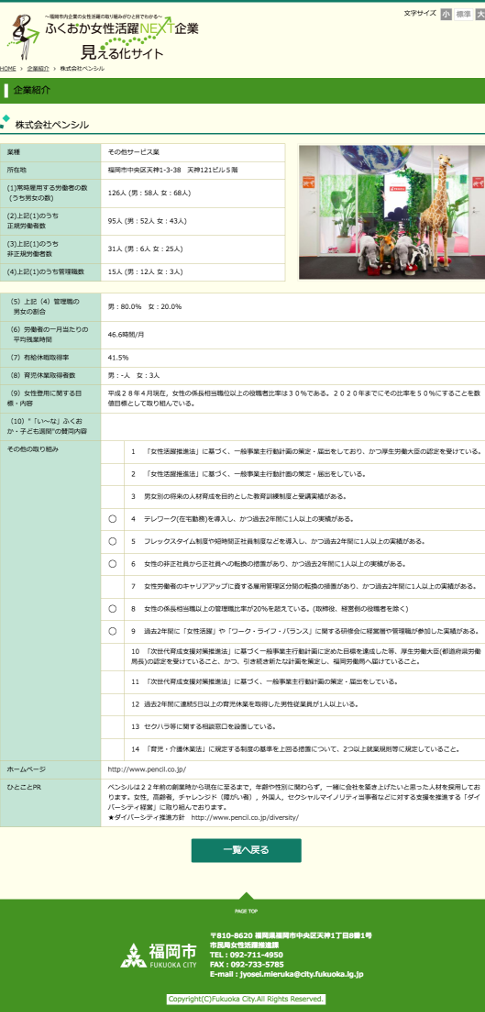
Task: Open the ふくおか女性活躍NEXT企業 site logo
Action: (103, 36)
